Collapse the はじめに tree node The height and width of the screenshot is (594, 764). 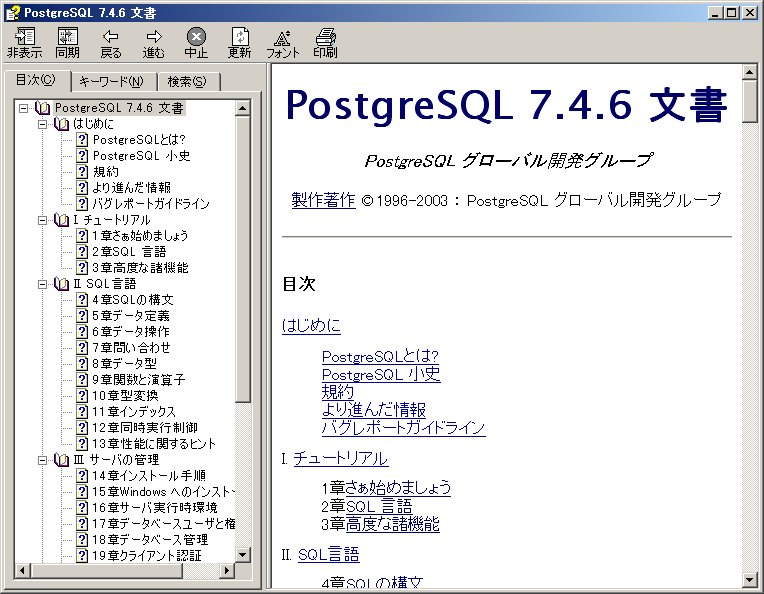coord(43,124)
